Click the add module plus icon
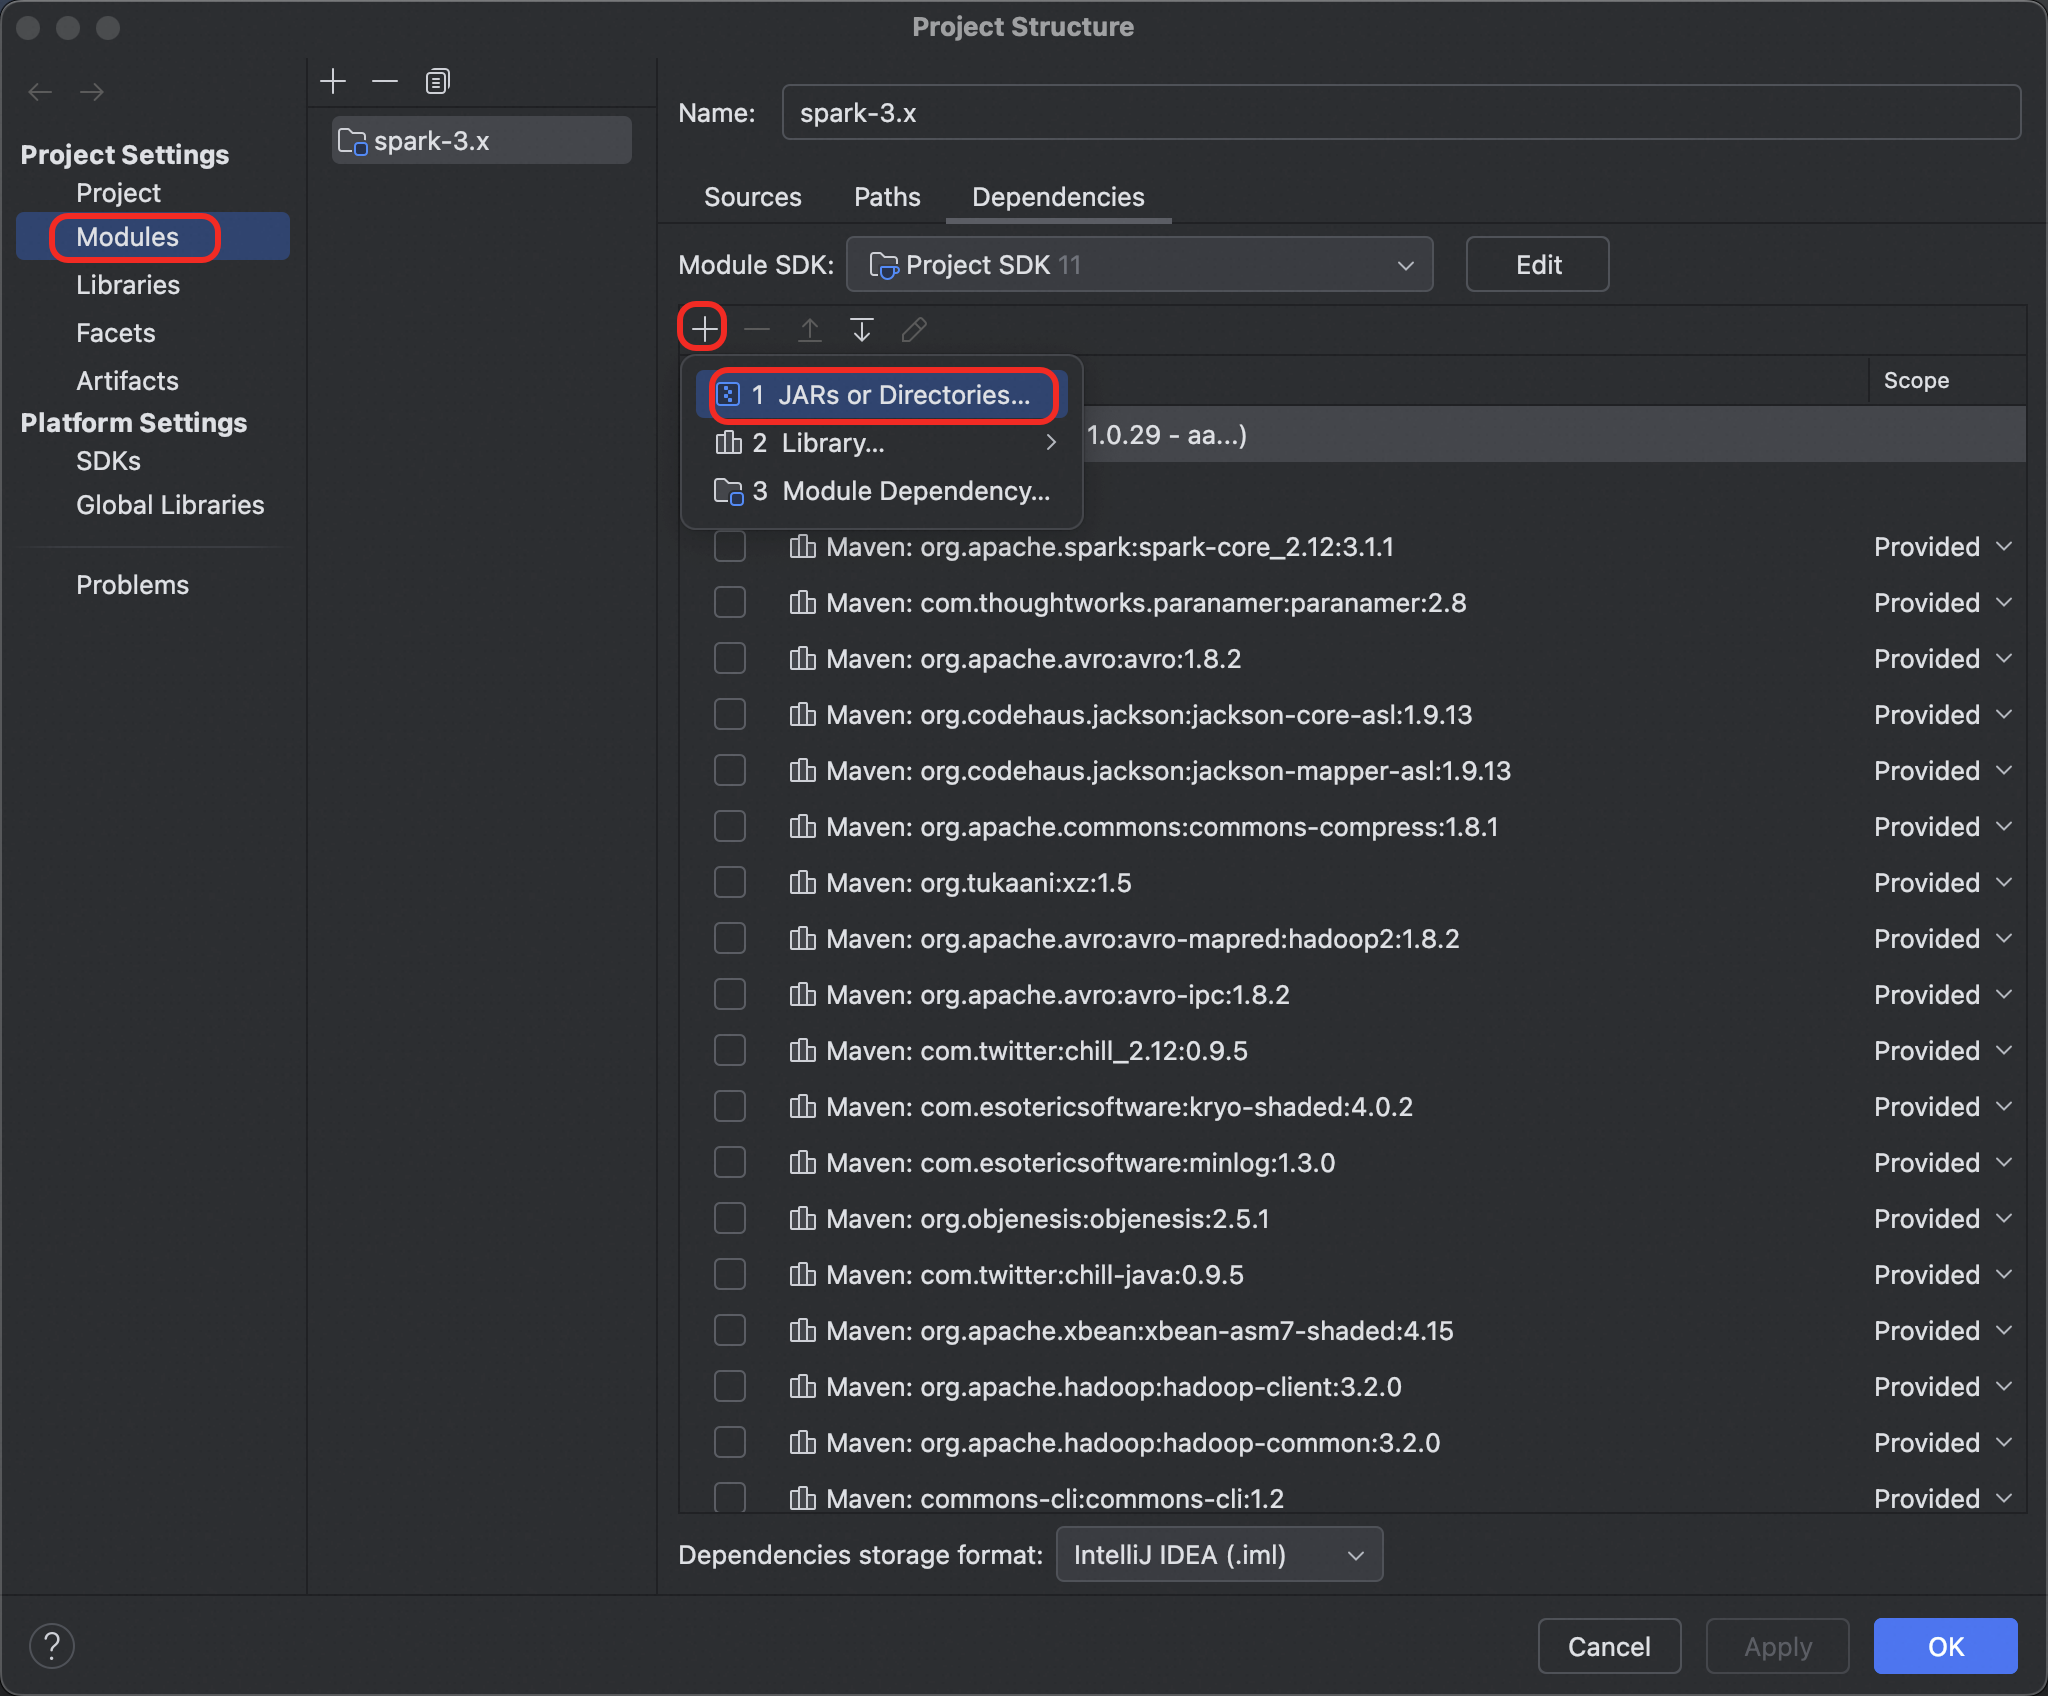 point(333,81)
